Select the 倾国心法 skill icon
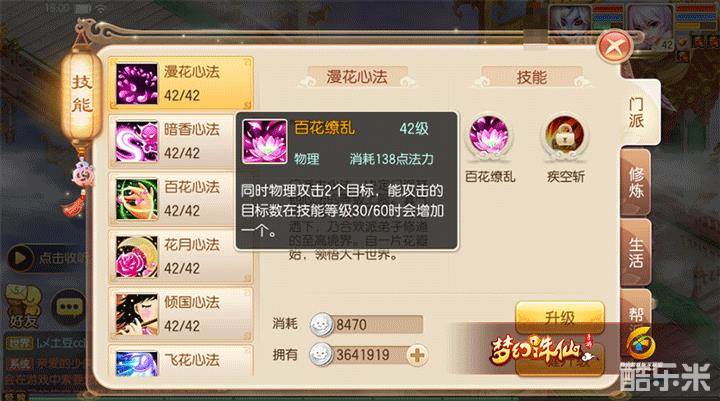The width and height of the screenshot is (720, 401). (136, 315)
